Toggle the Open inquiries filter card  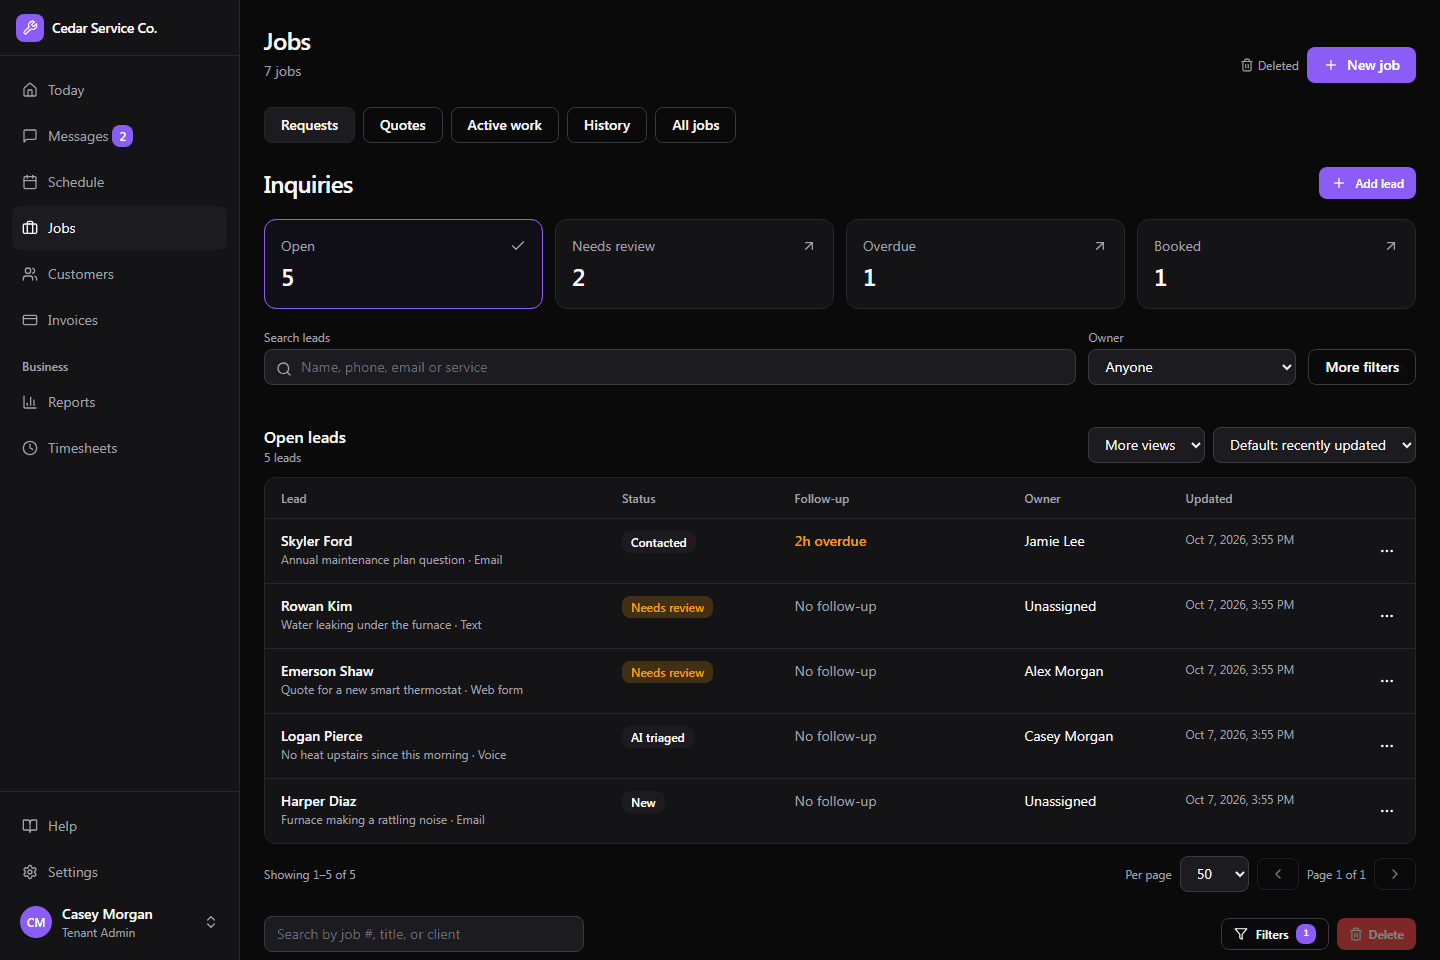(x=403, y=264)
